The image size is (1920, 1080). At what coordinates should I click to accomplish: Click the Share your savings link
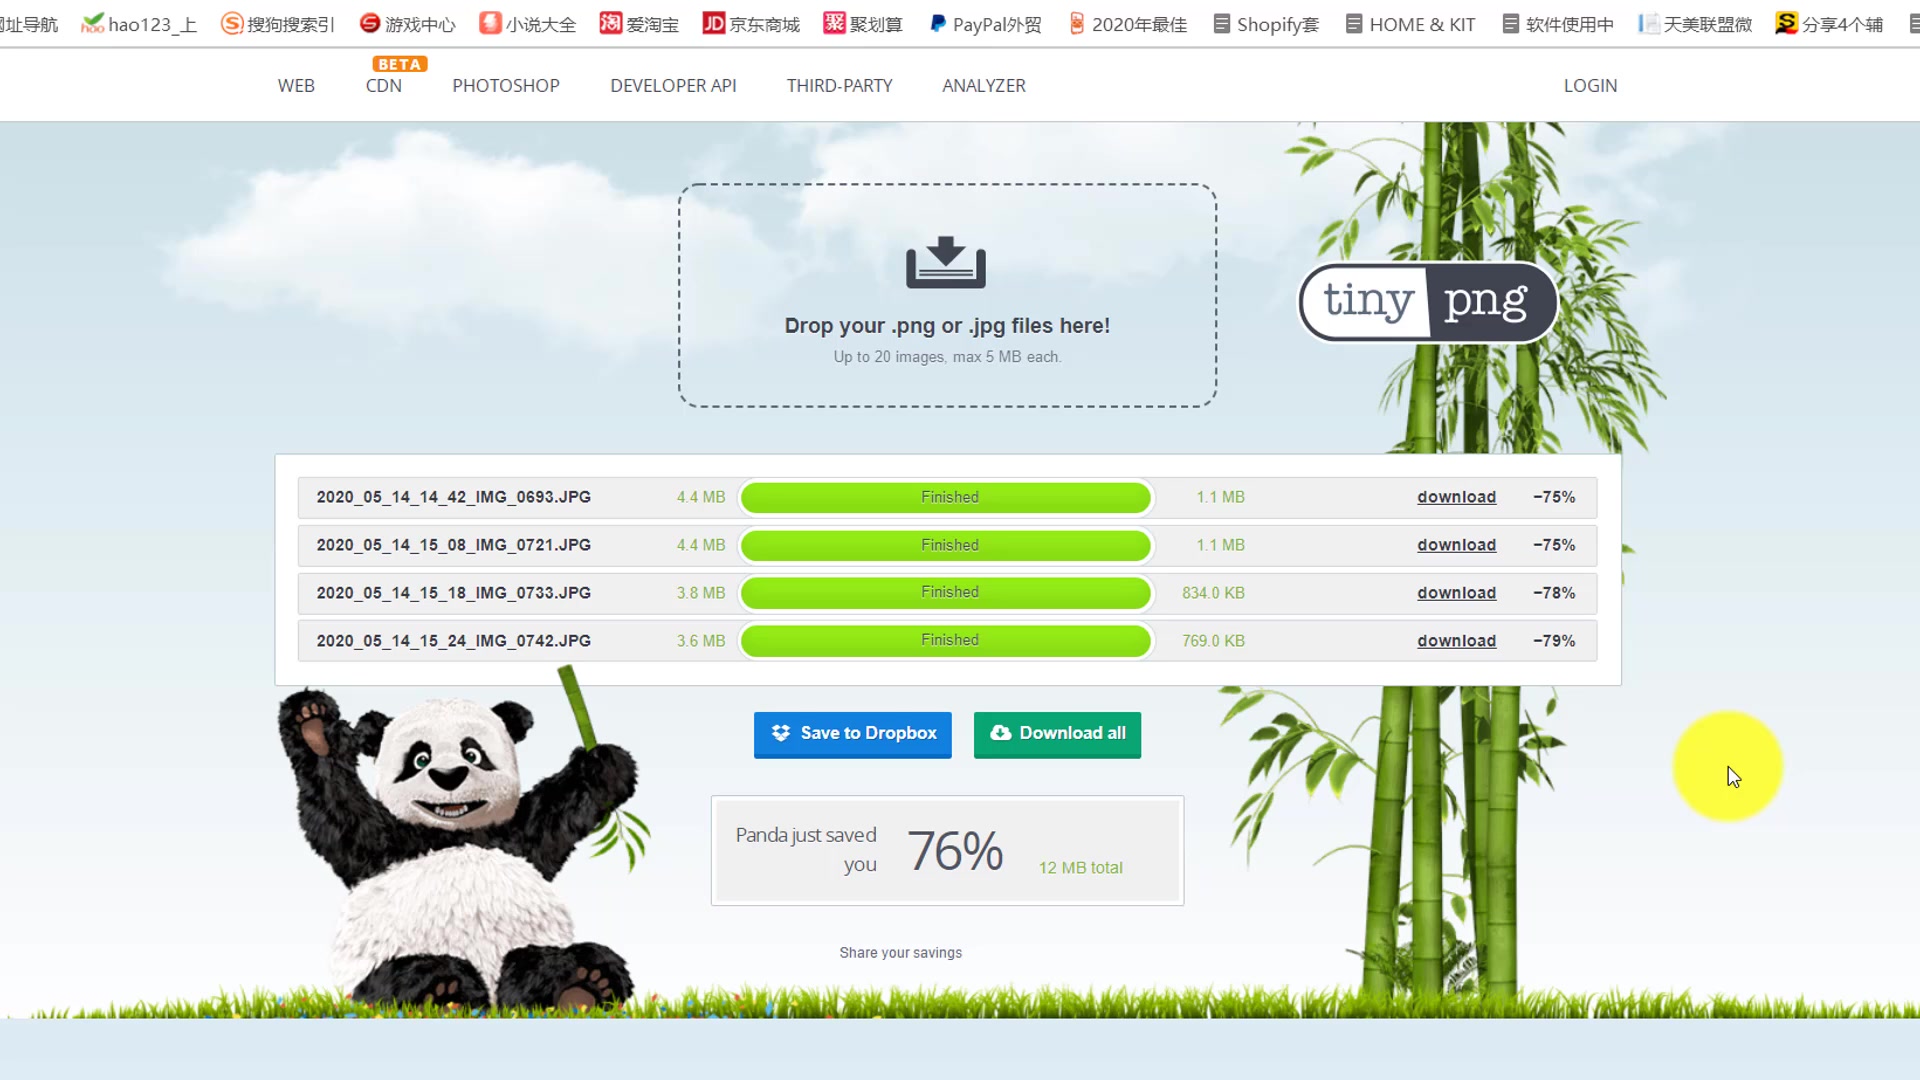(901, 952)
